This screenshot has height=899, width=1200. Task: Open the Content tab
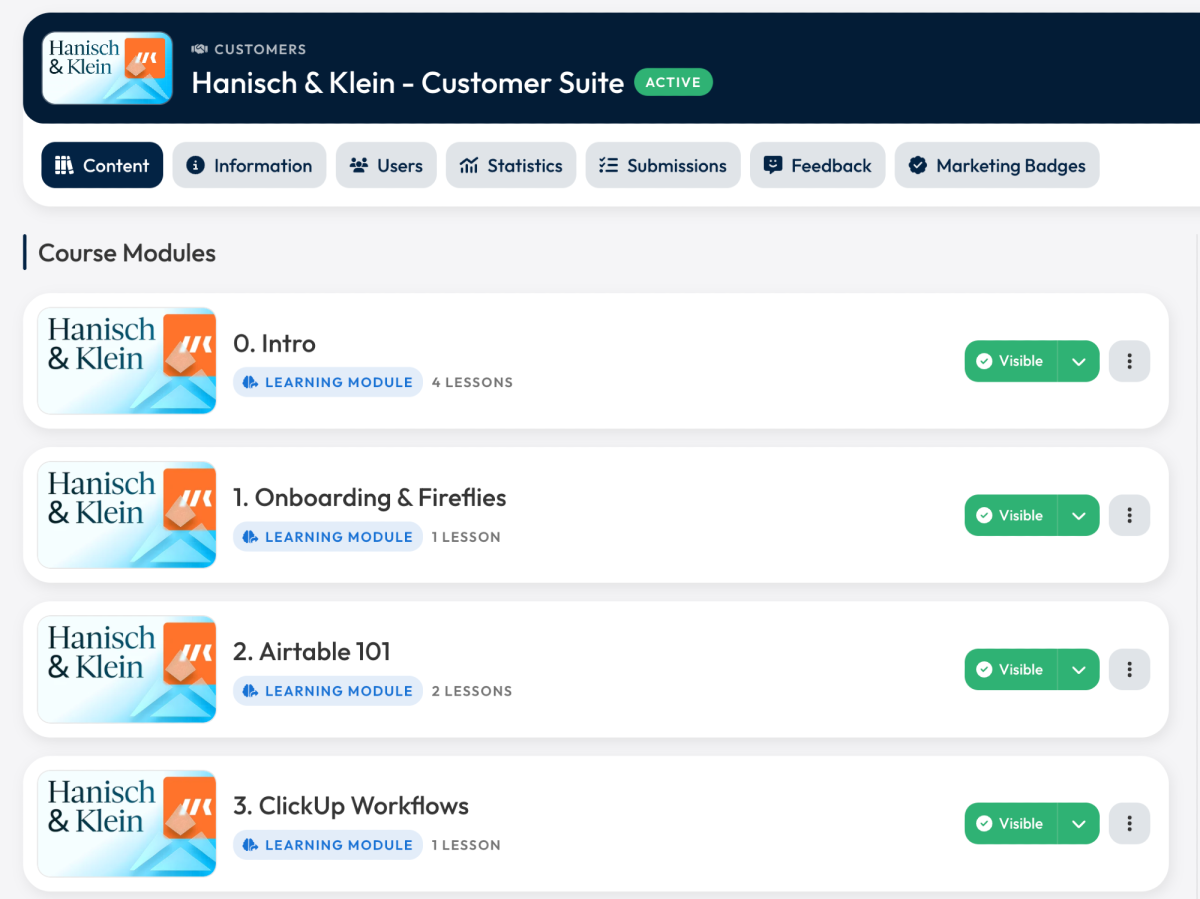102,165
